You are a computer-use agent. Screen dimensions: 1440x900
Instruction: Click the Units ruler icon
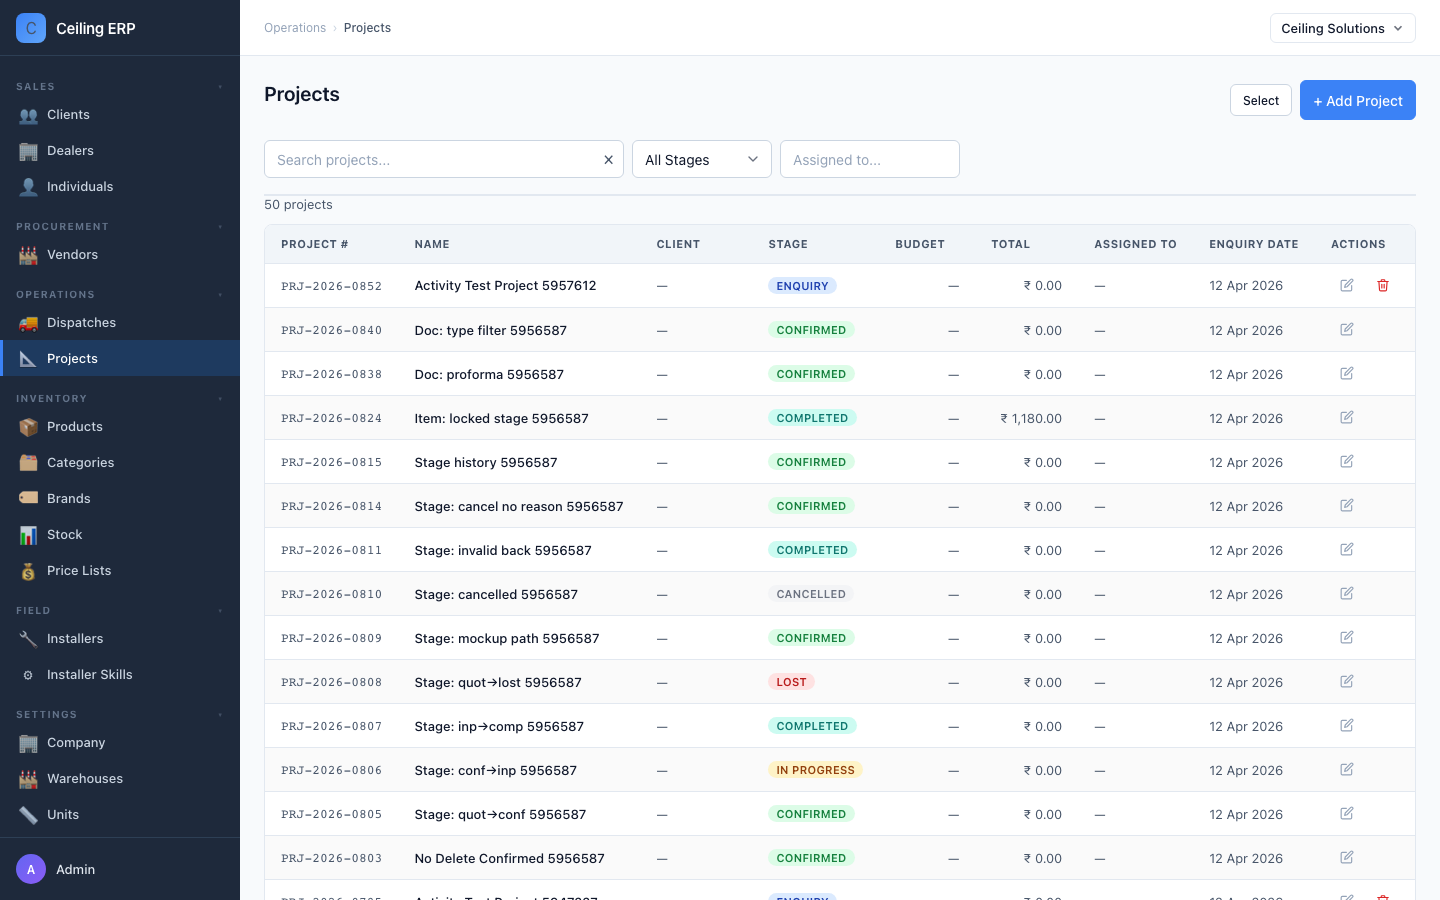coord(28,815)
